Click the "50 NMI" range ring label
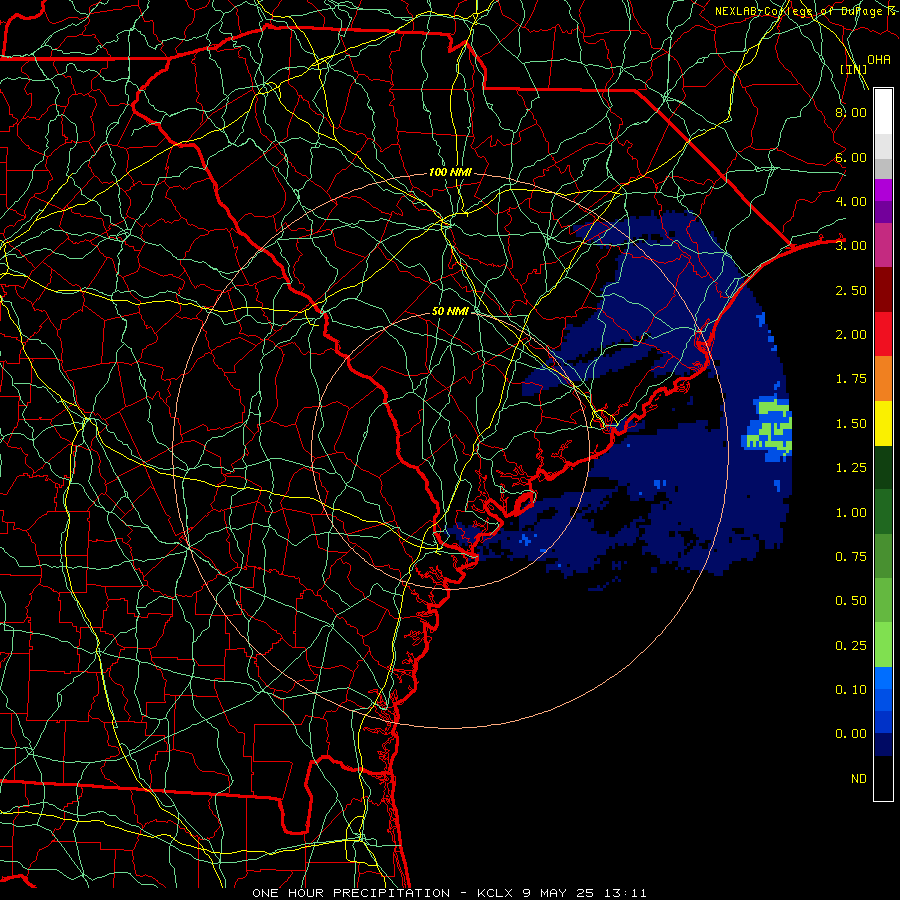 coord(451,311)
